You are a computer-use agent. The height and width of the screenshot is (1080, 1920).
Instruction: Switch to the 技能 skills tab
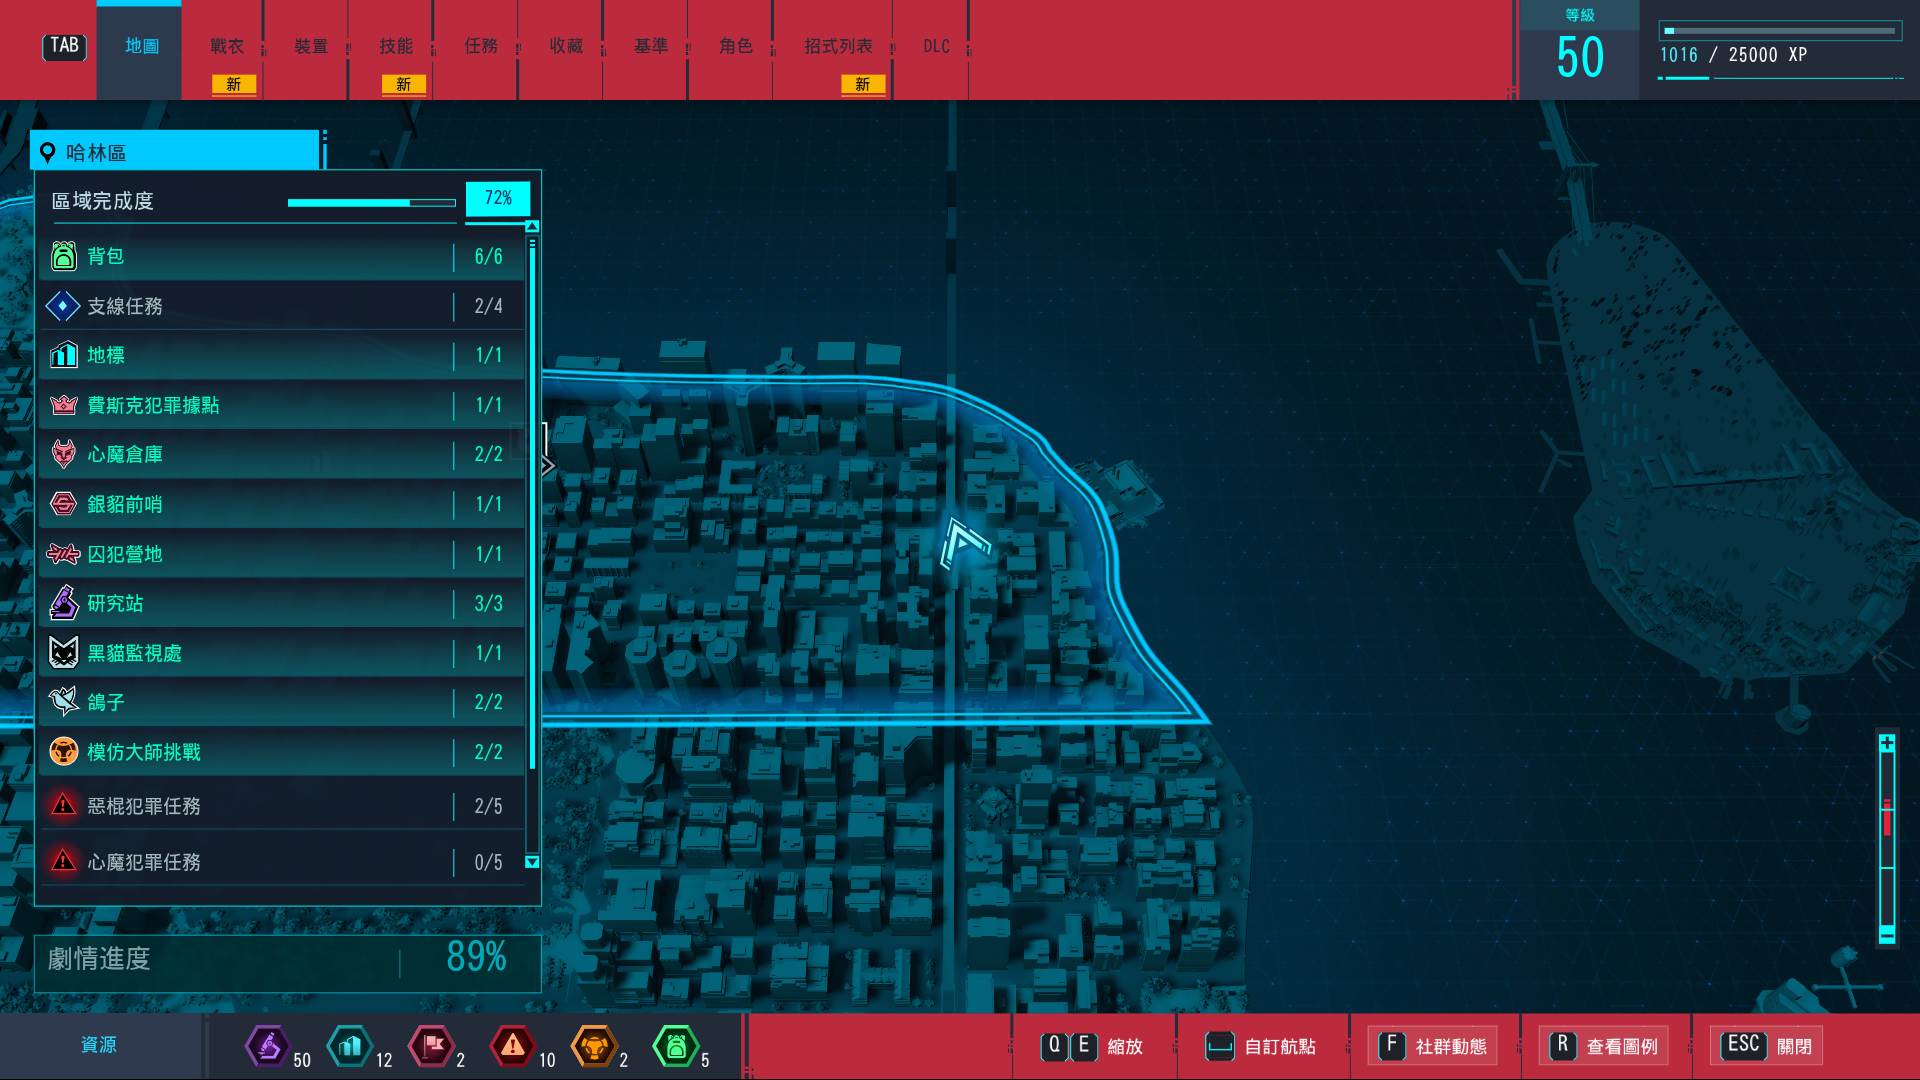[x=396, y=47]
